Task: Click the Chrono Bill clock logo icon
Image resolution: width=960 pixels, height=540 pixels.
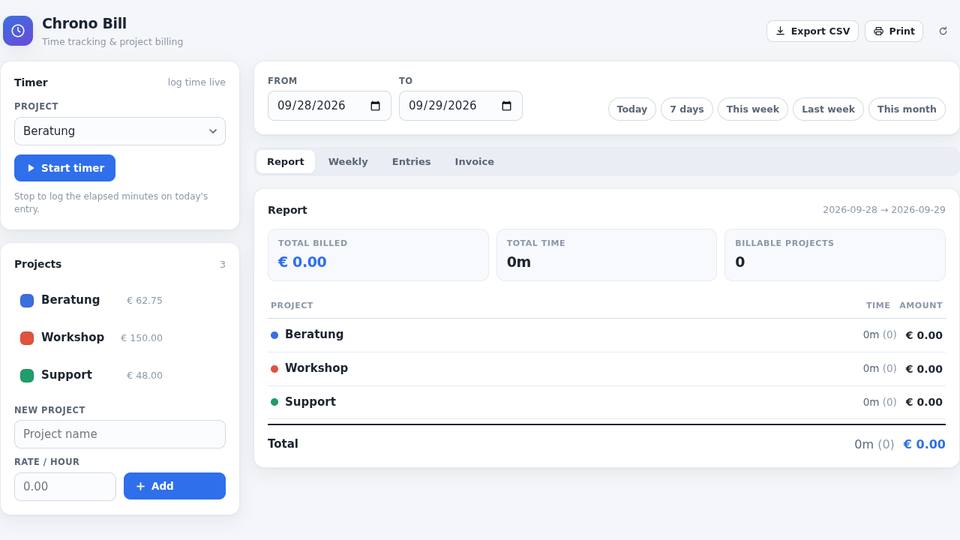Action: [x=18, y=31]
